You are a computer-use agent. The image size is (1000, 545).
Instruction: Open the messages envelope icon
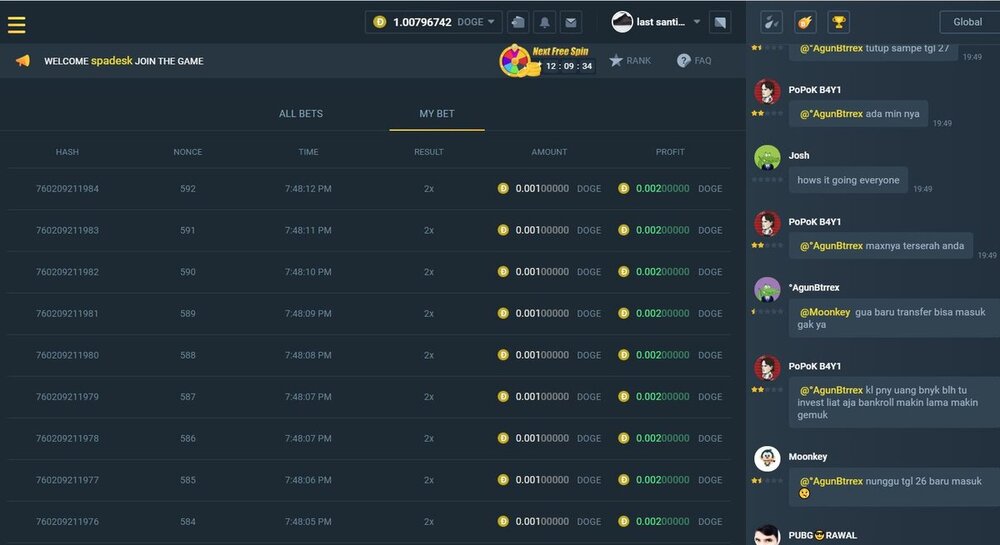pyautogui.click(x=570, y=22)
